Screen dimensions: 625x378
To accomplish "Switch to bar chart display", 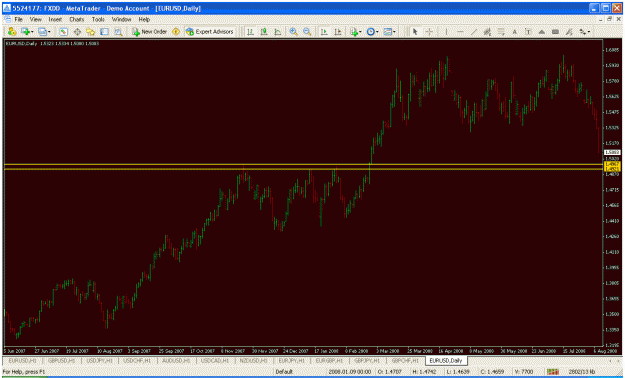I will click(250, 32).
